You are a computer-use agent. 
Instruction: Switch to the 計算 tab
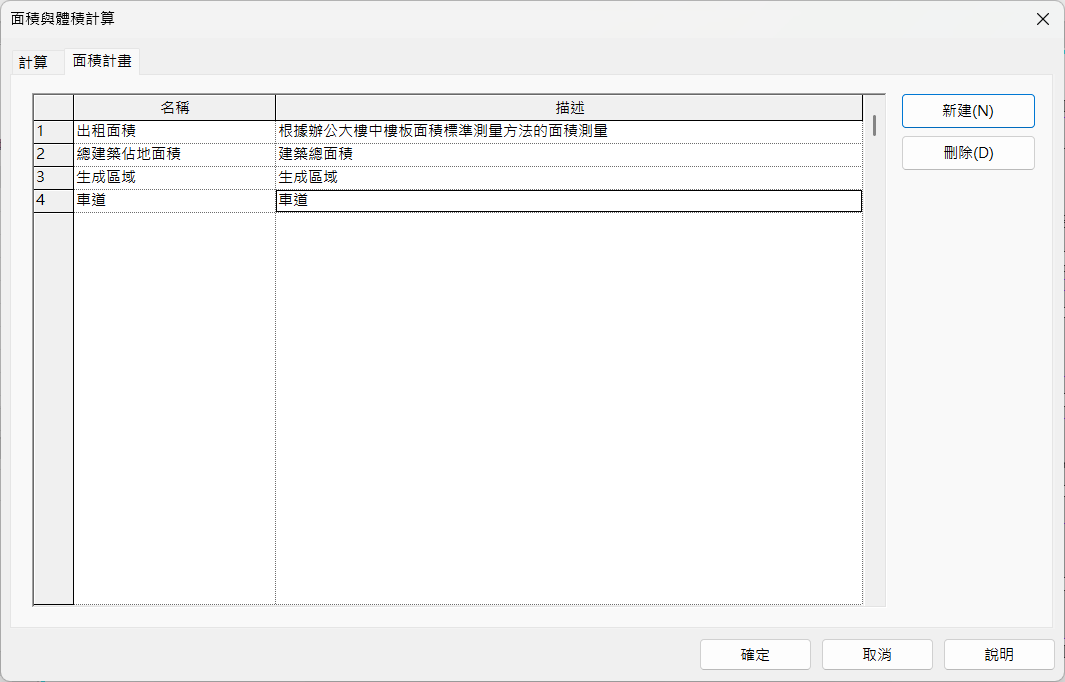point(33,62)
